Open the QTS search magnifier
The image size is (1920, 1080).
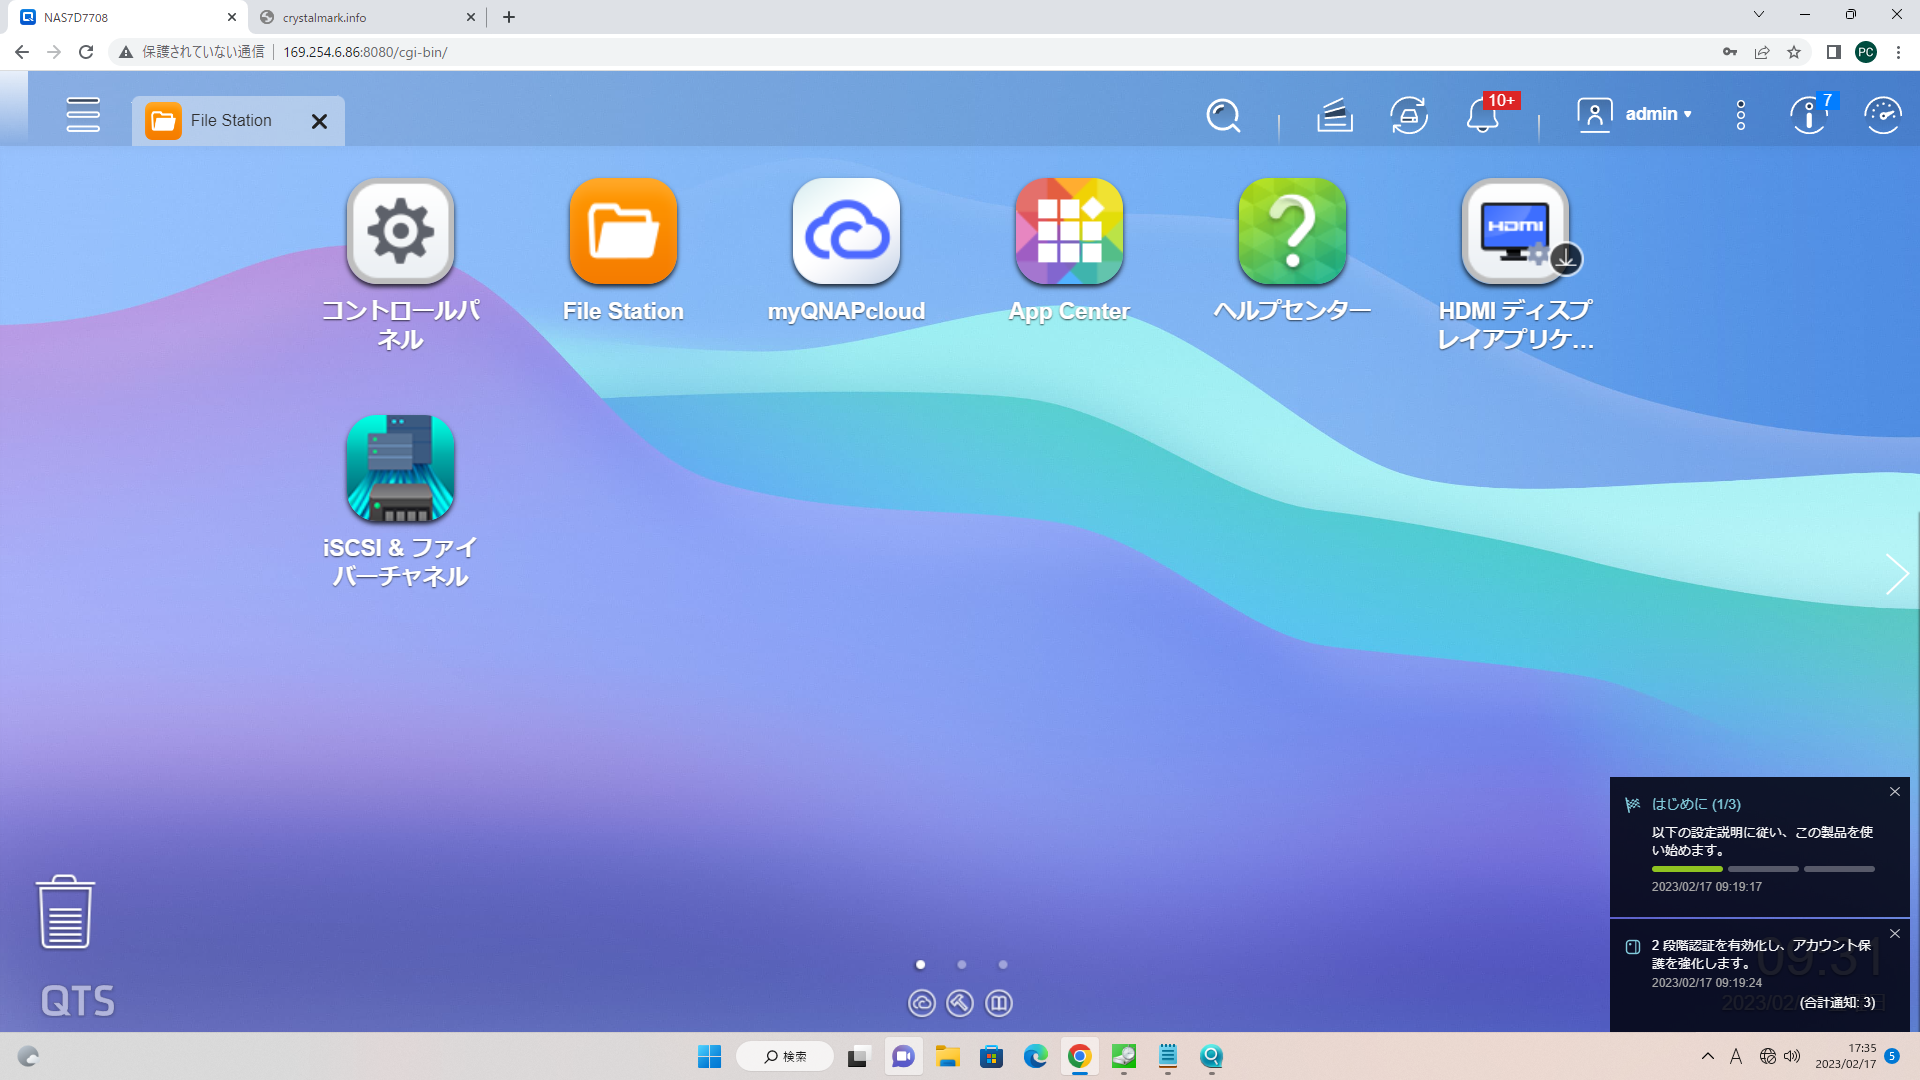point(1223,116)
